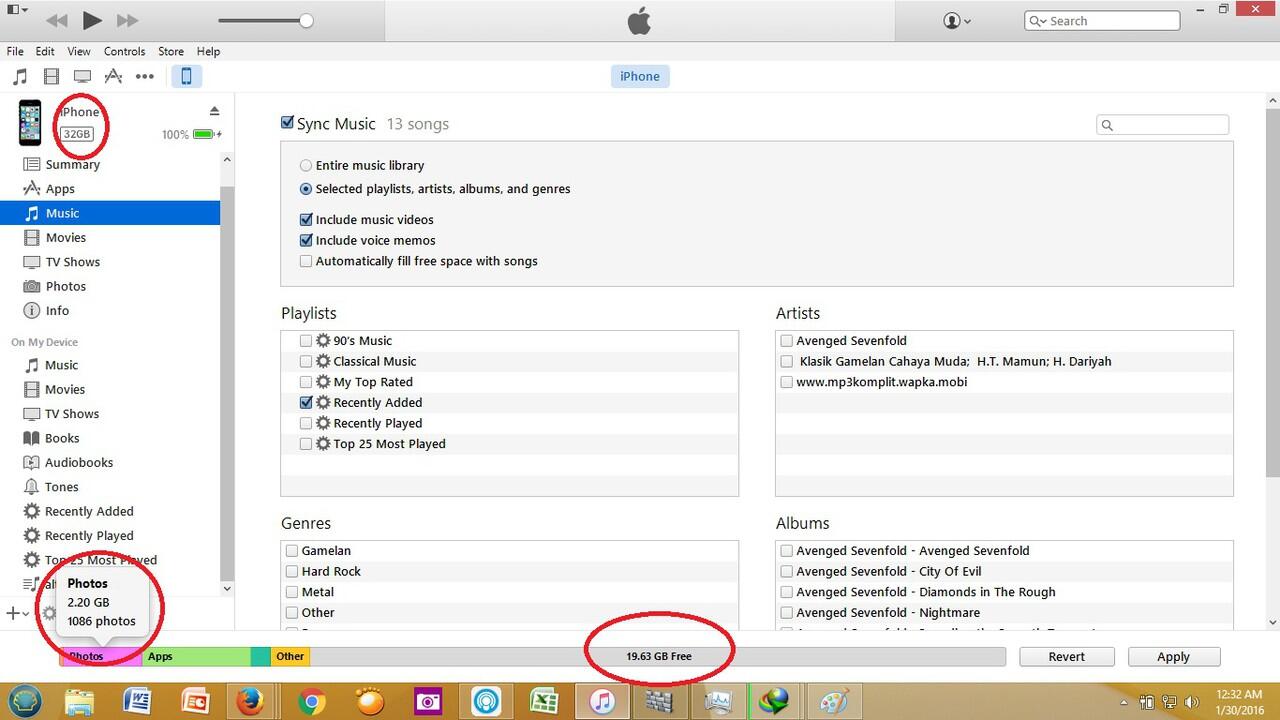Check the Gamelan genre
This screenshot has width=1280, height=720.
(292, 551)
